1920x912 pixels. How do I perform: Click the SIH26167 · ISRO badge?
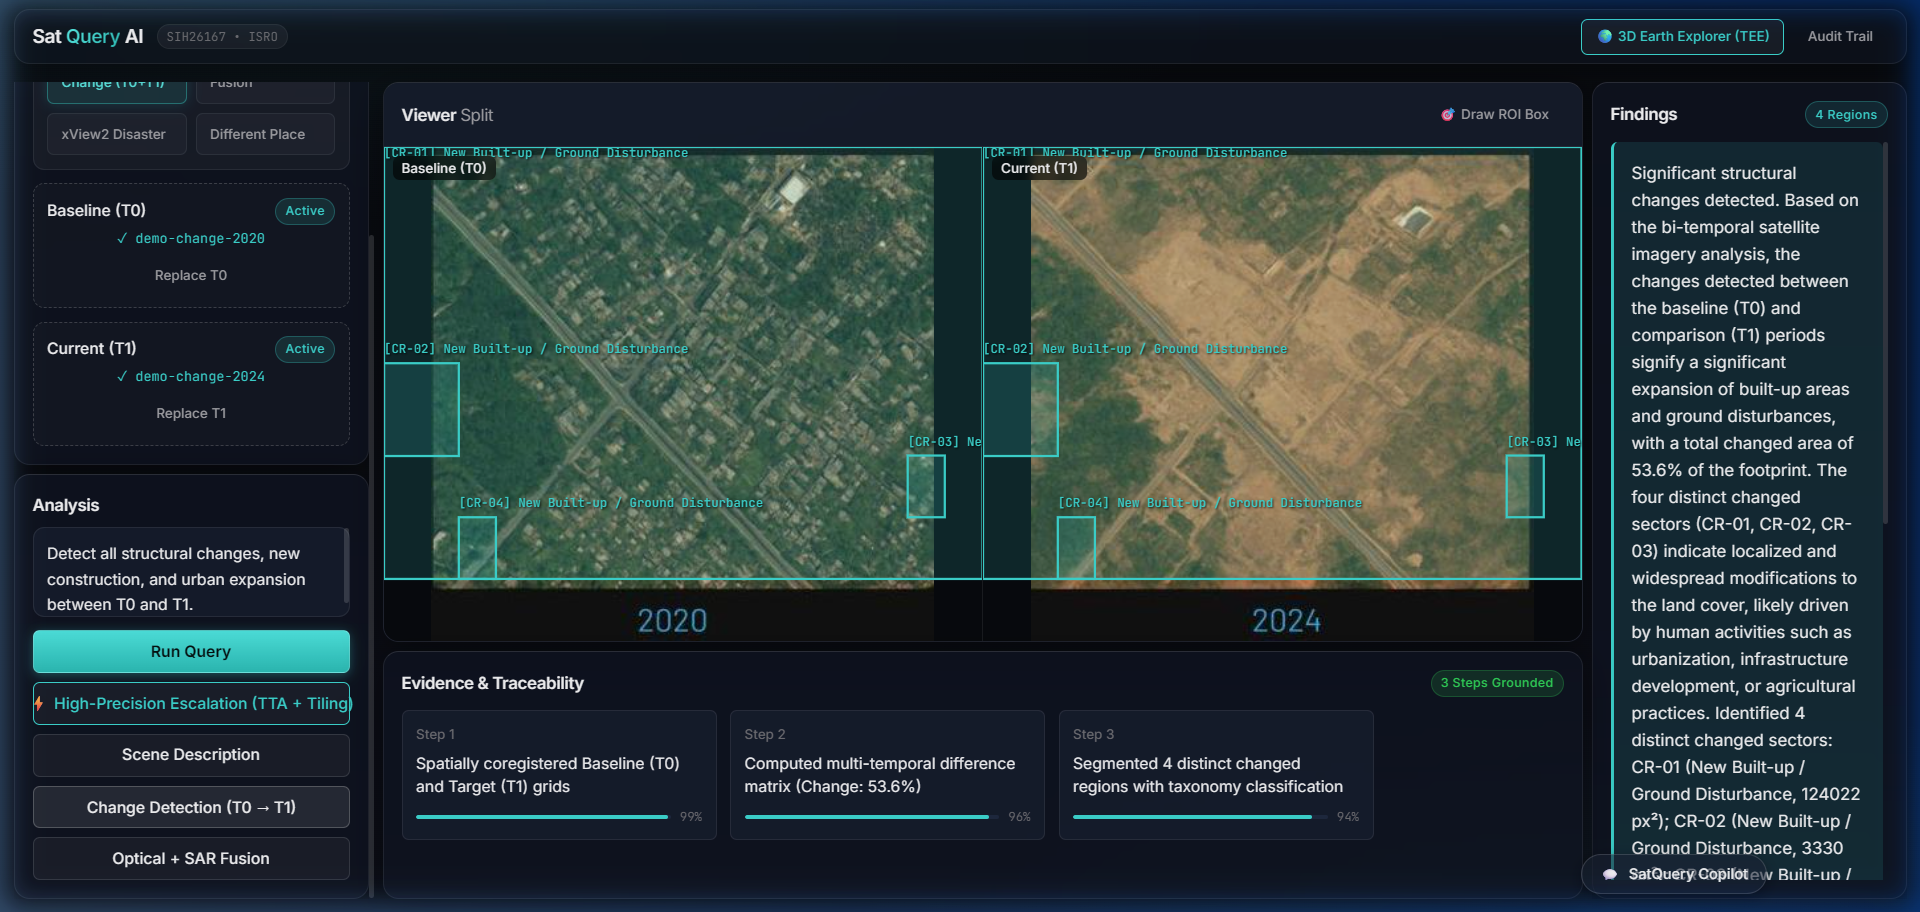tap(222, 37)
